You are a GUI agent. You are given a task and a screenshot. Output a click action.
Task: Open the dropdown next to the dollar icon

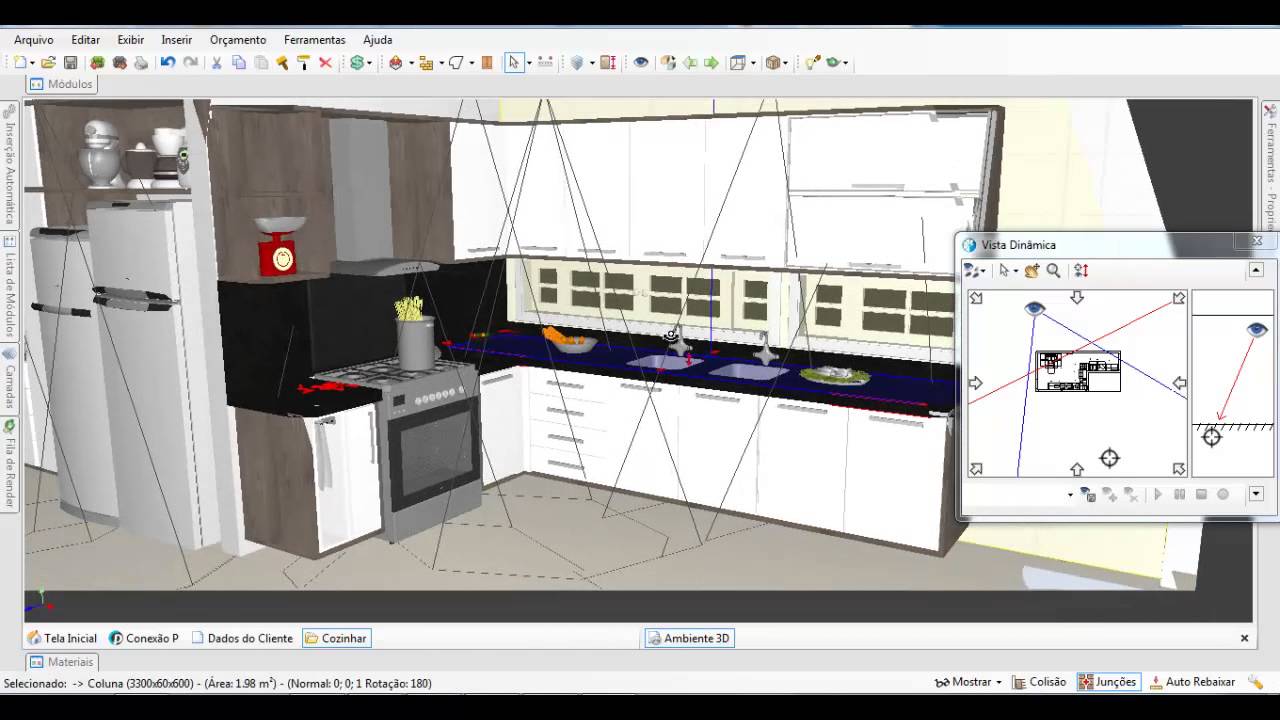pyautogui.click(x=369, y=63)
